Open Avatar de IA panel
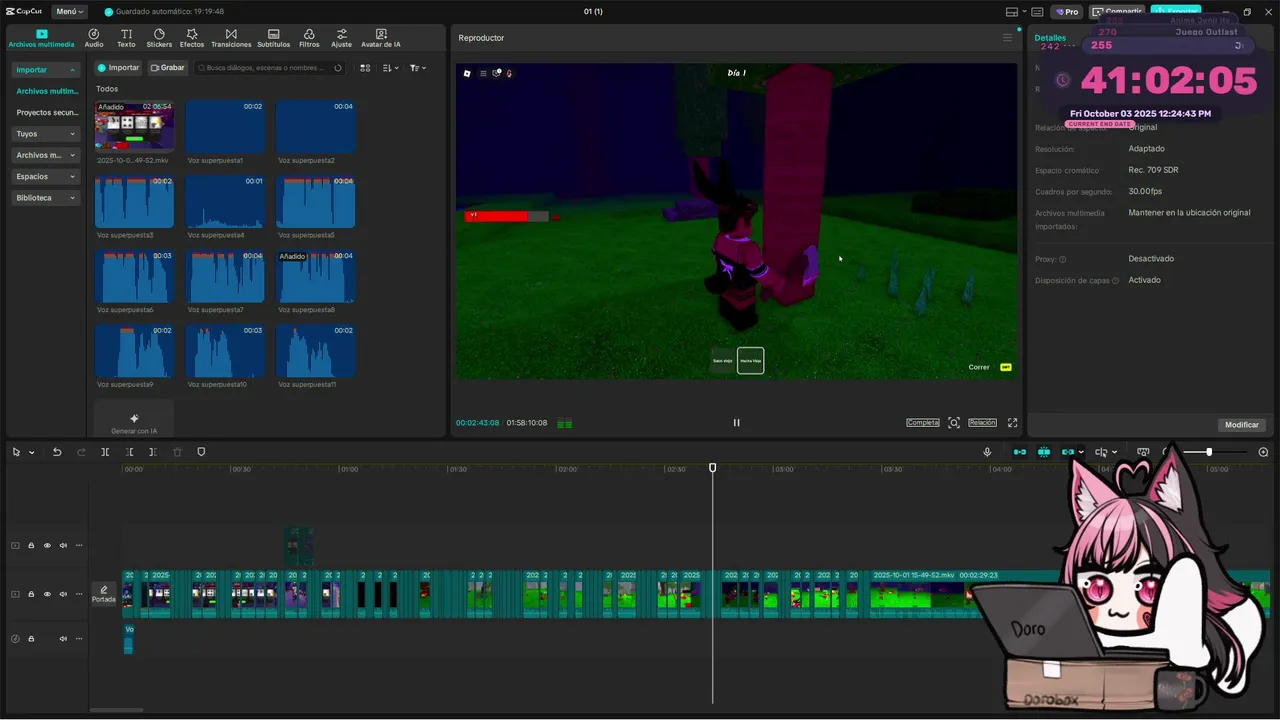 click(x=380, y=38)
